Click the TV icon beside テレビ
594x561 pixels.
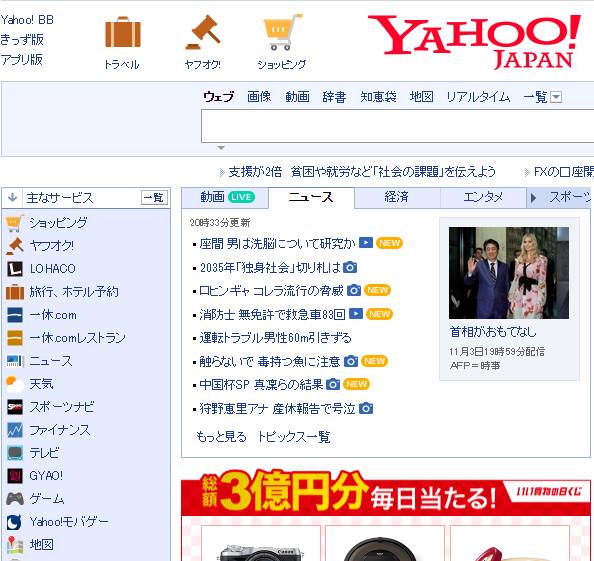click(x=15, y=453)
